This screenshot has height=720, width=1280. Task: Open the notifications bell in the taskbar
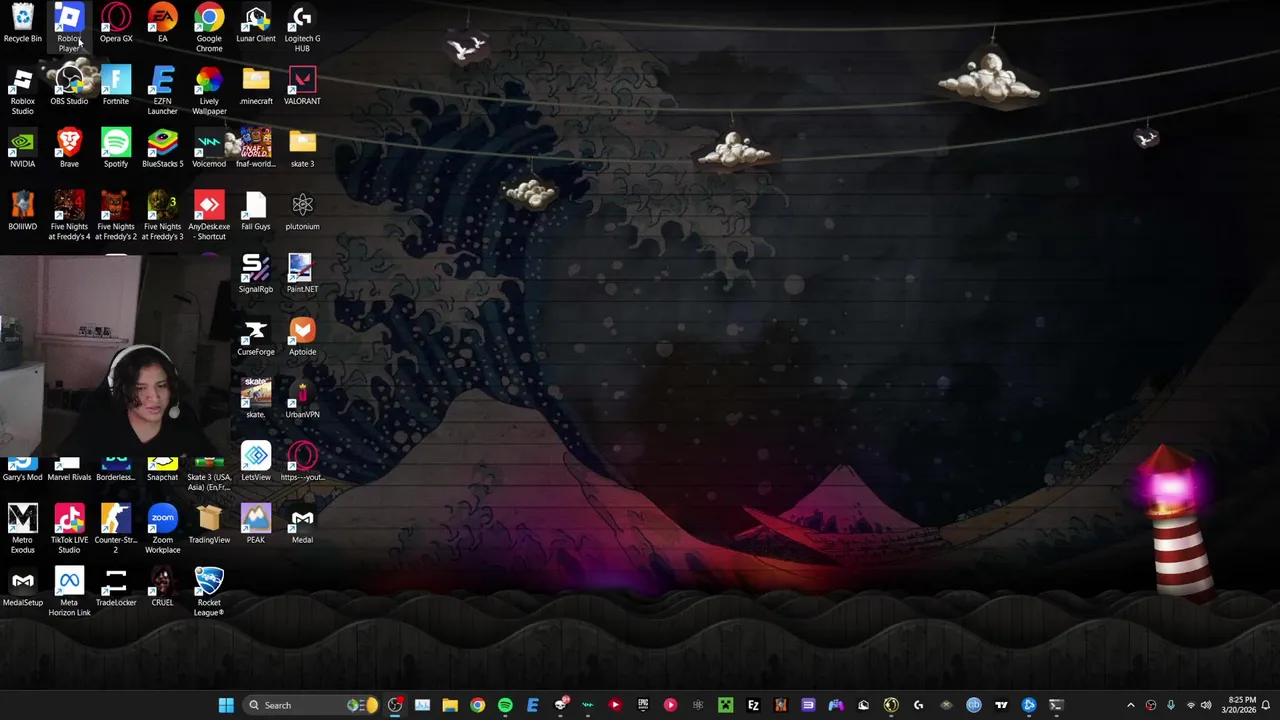pos(1266,705)
